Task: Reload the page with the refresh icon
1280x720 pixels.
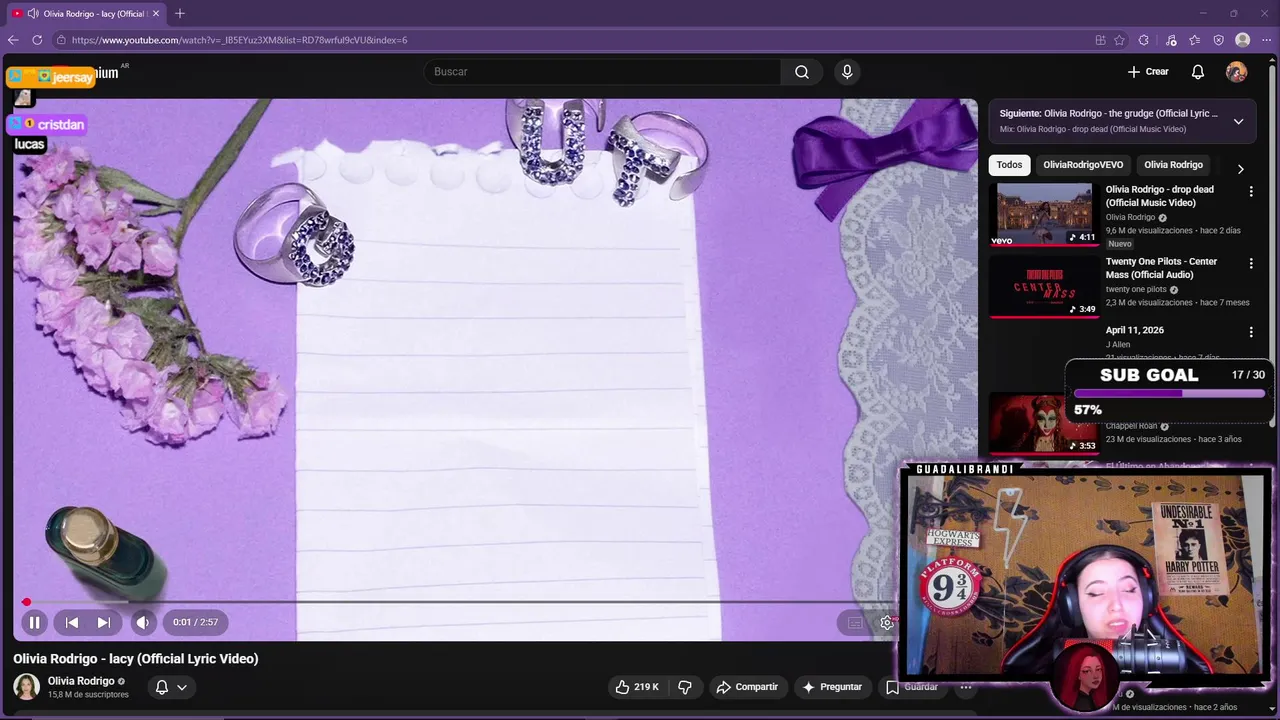Action: 37,40
